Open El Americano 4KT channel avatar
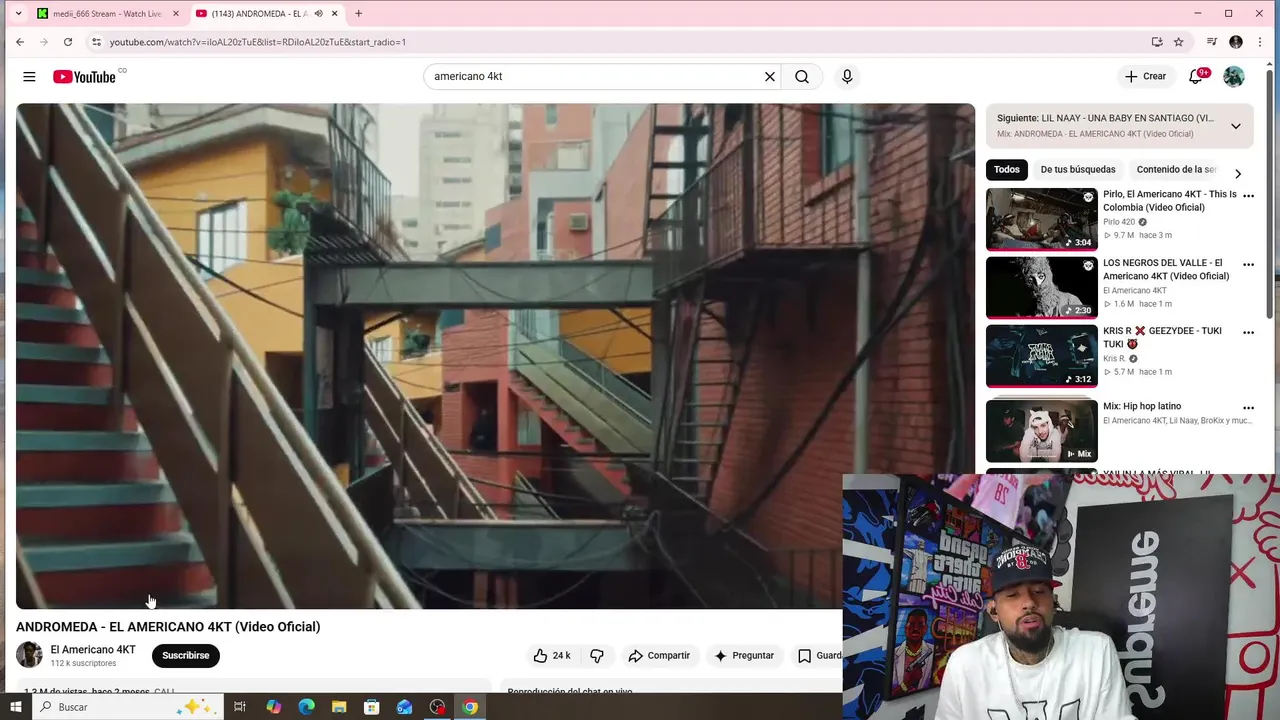 tap(29, 655)
